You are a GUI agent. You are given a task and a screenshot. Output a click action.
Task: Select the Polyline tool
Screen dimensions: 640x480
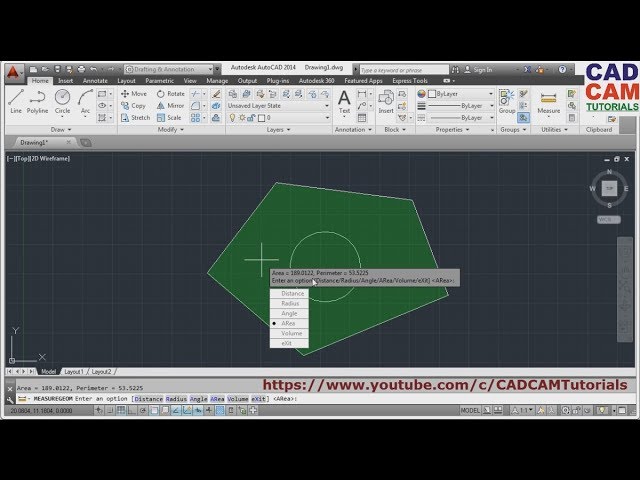pos(37,101)
